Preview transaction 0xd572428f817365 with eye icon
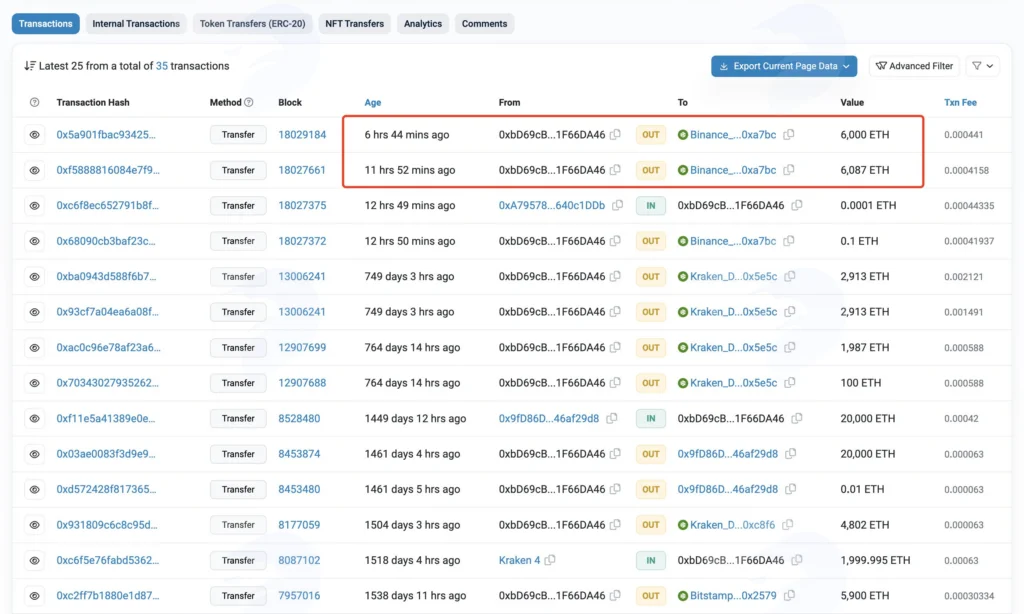This screenshot has width=1024, height=614. [35, 489]
